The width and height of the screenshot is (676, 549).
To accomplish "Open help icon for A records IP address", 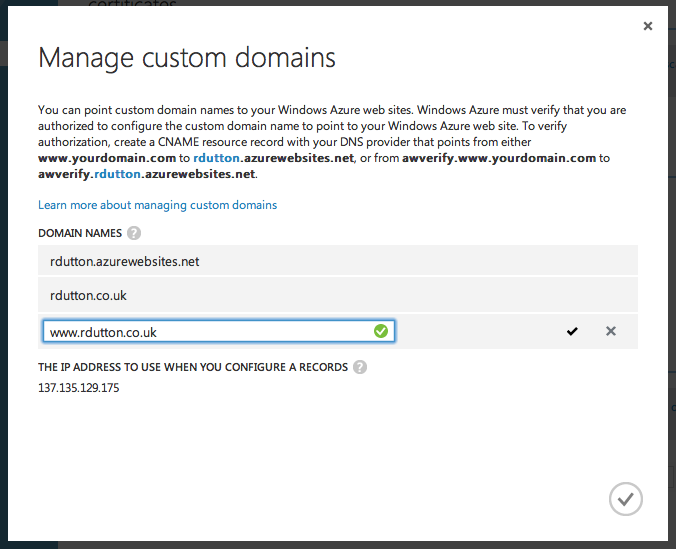I will 360,367.
